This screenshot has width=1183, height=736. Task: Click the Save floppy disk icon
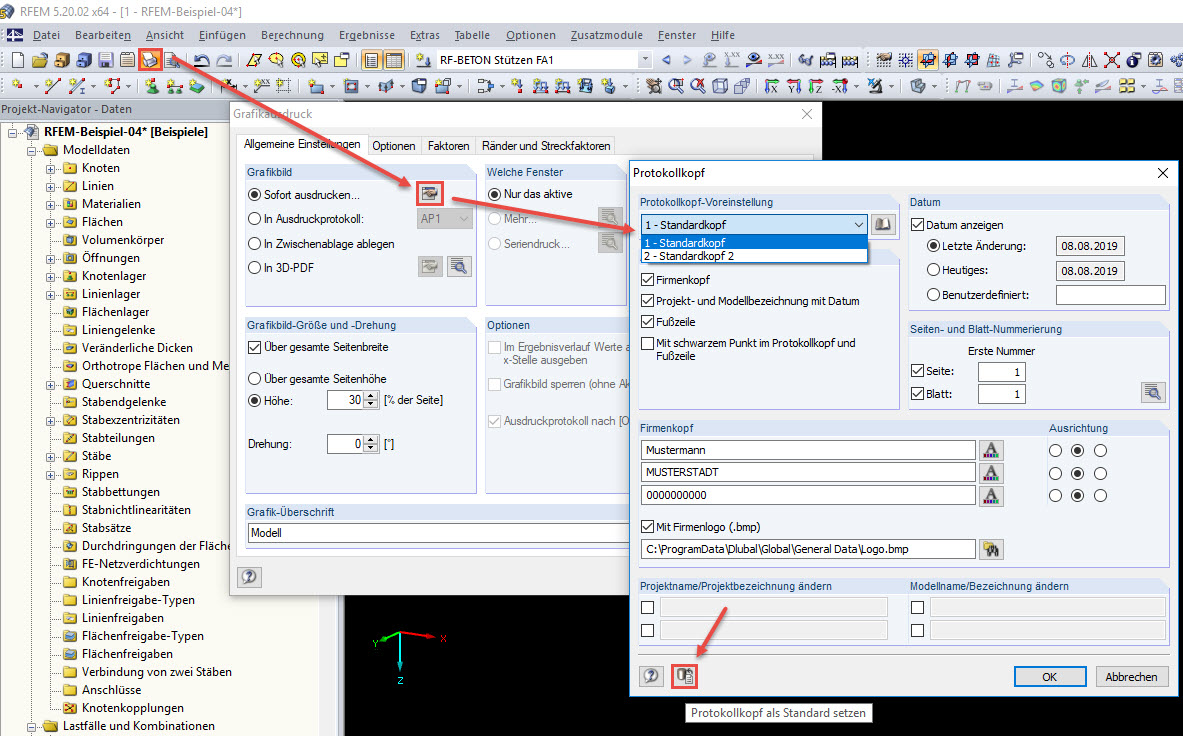(106, 60)
